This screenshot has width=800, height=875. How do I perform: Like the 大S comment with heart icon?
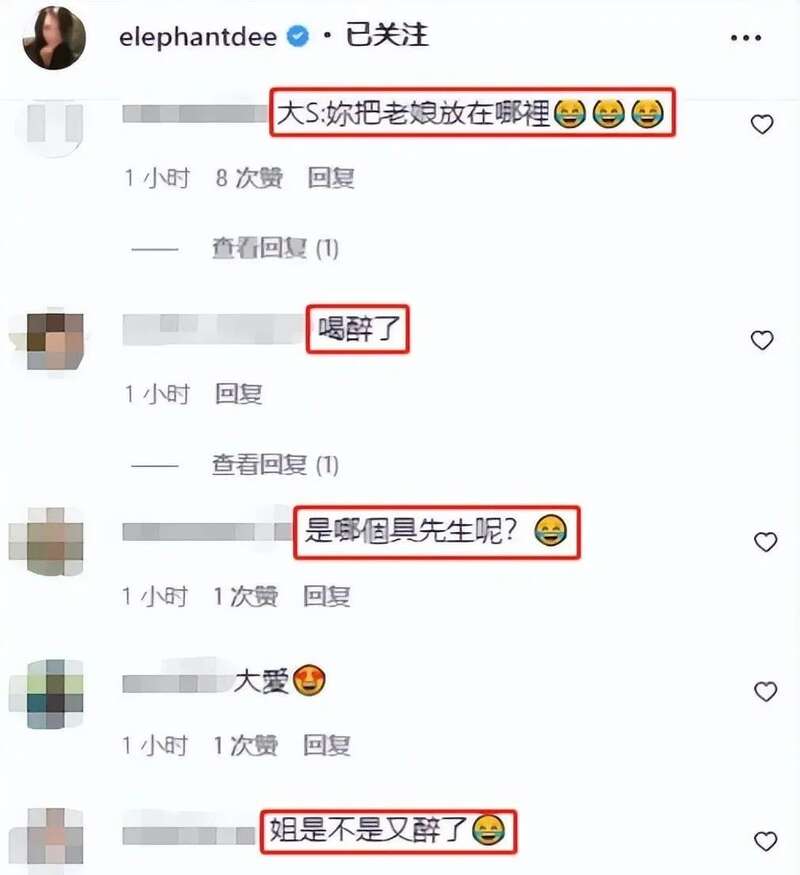click(762, 124)
